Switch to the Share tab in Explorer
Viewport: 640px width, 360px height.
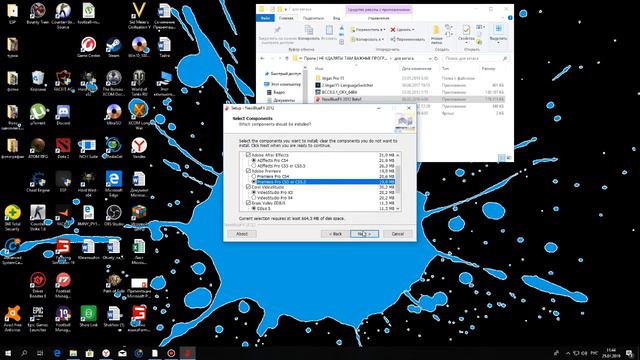313,18
